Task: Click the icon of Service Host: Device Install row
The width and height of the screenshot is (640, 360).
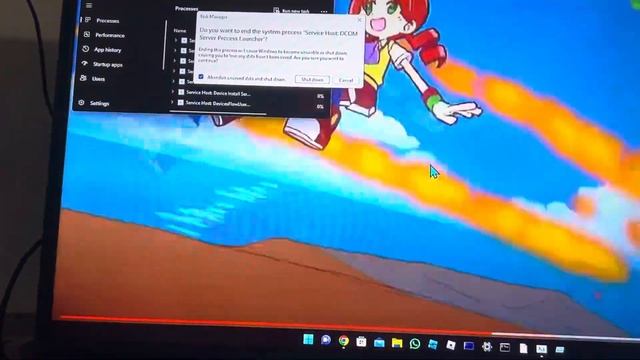Action: [x=181, y=93]
